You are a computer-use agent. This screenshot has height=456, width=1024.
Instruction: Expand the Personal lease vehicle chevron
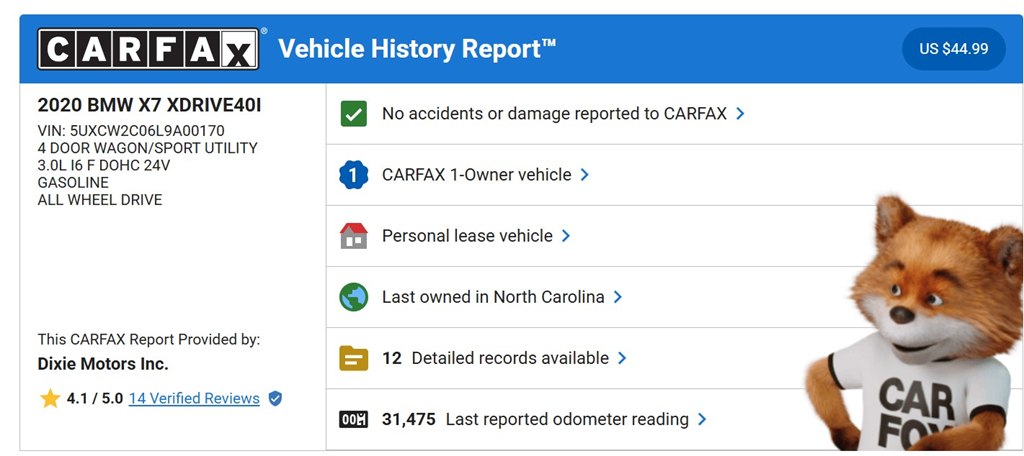point(566,236)
